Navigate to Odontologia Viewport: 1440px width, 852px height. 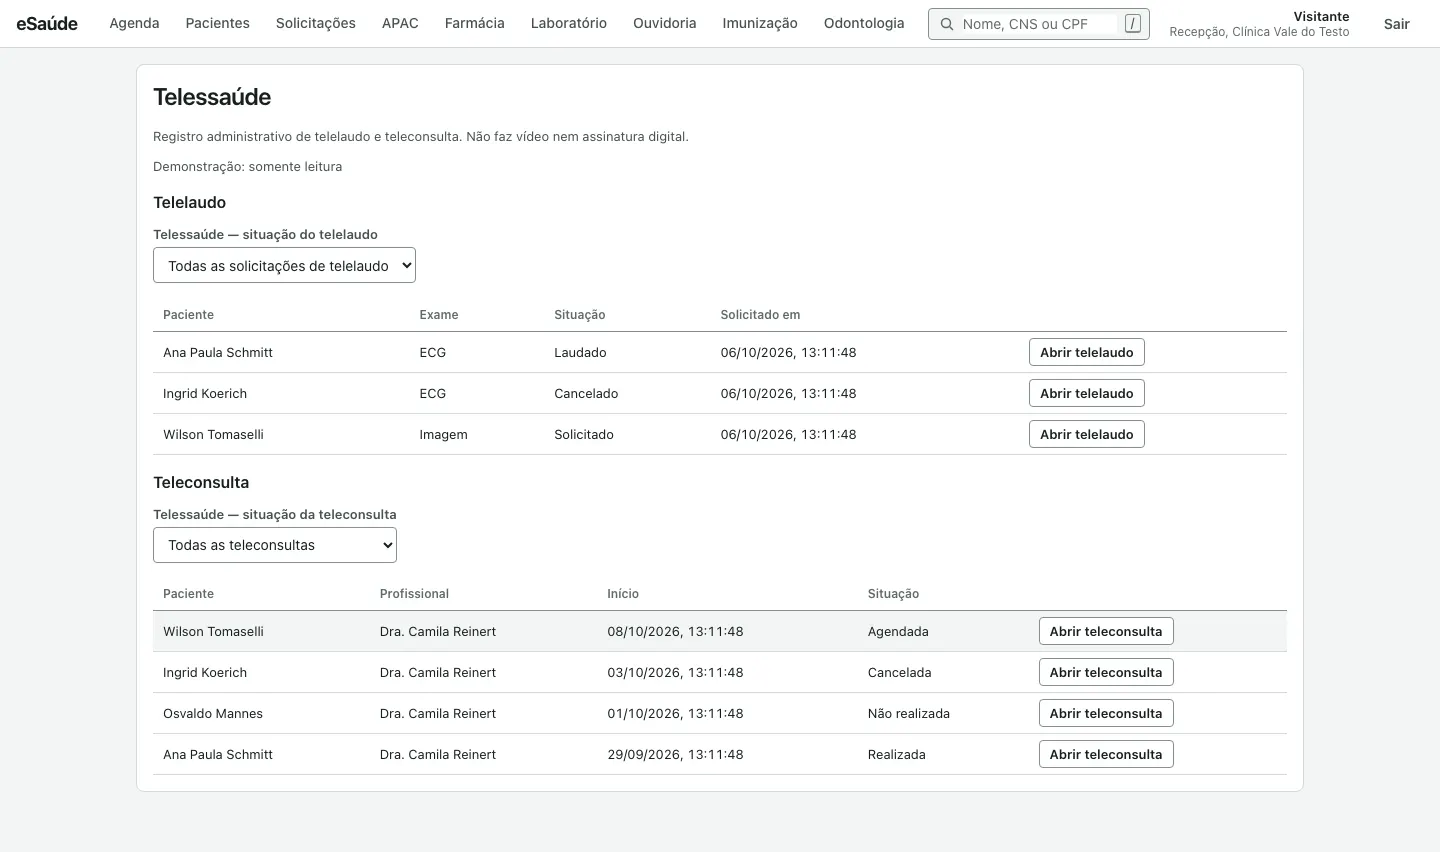click(x=864, y=24)
